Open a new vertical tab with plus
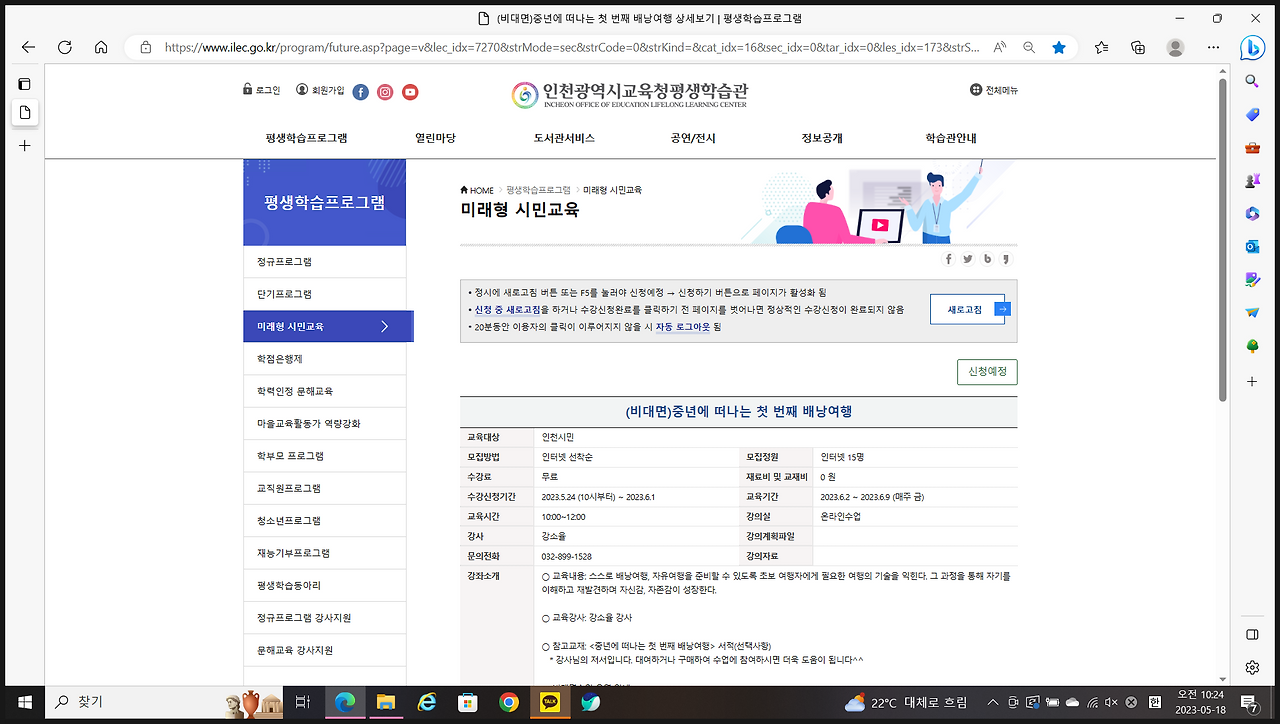1280x724 pixels. coord(25,146)
